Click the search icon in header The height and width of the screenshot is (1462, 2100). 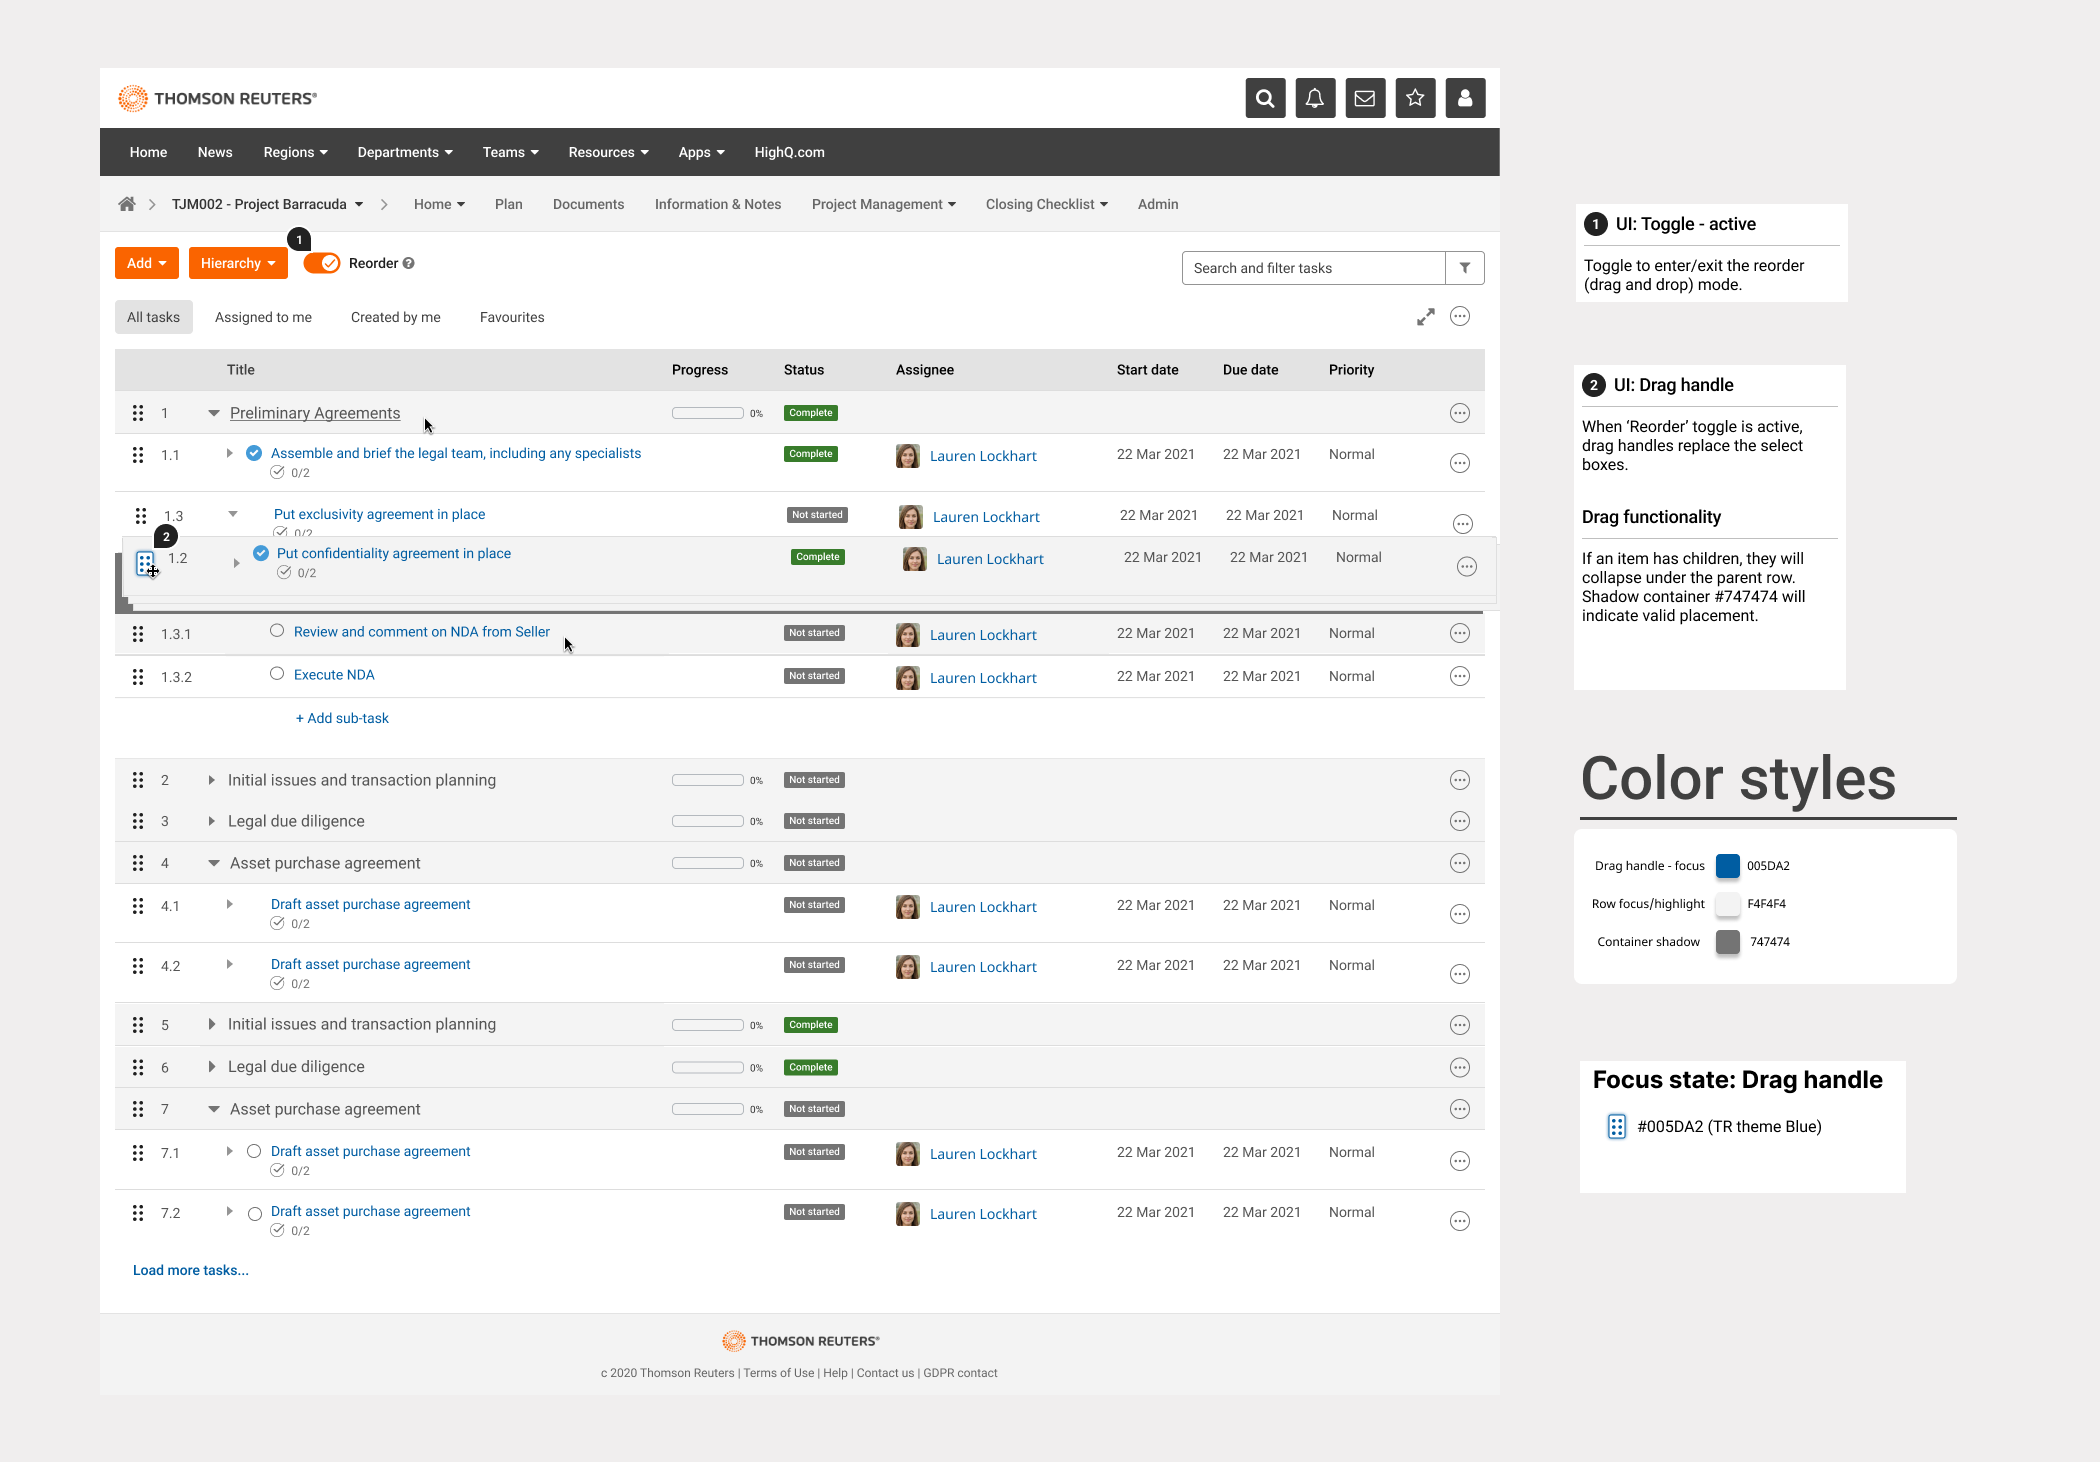pyautogui.click(x=1265, y=98)
